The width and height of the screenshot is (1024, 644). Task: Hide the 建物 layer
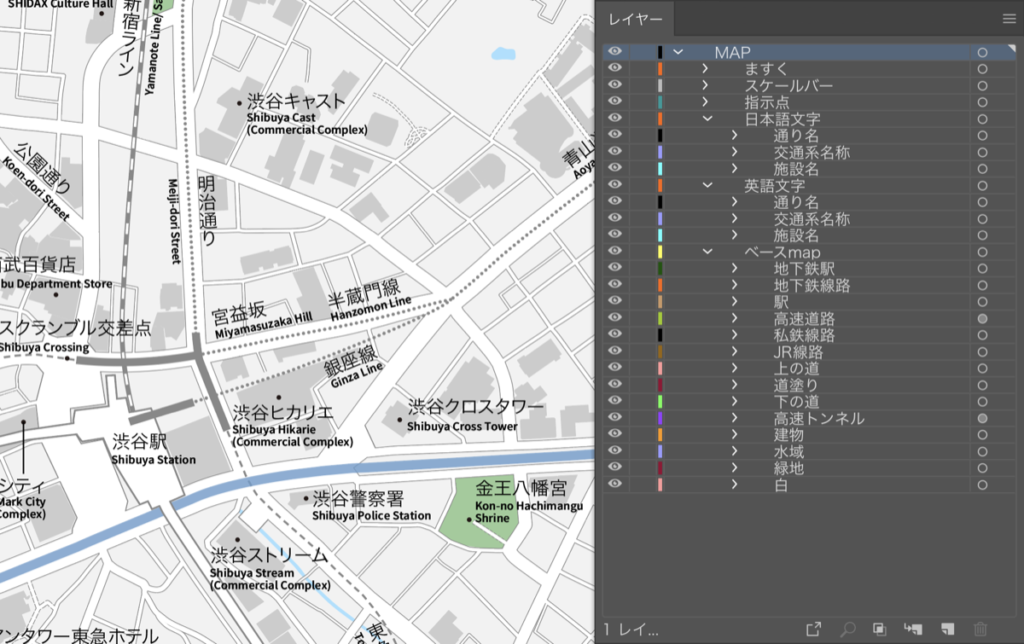tap(615, 434)
